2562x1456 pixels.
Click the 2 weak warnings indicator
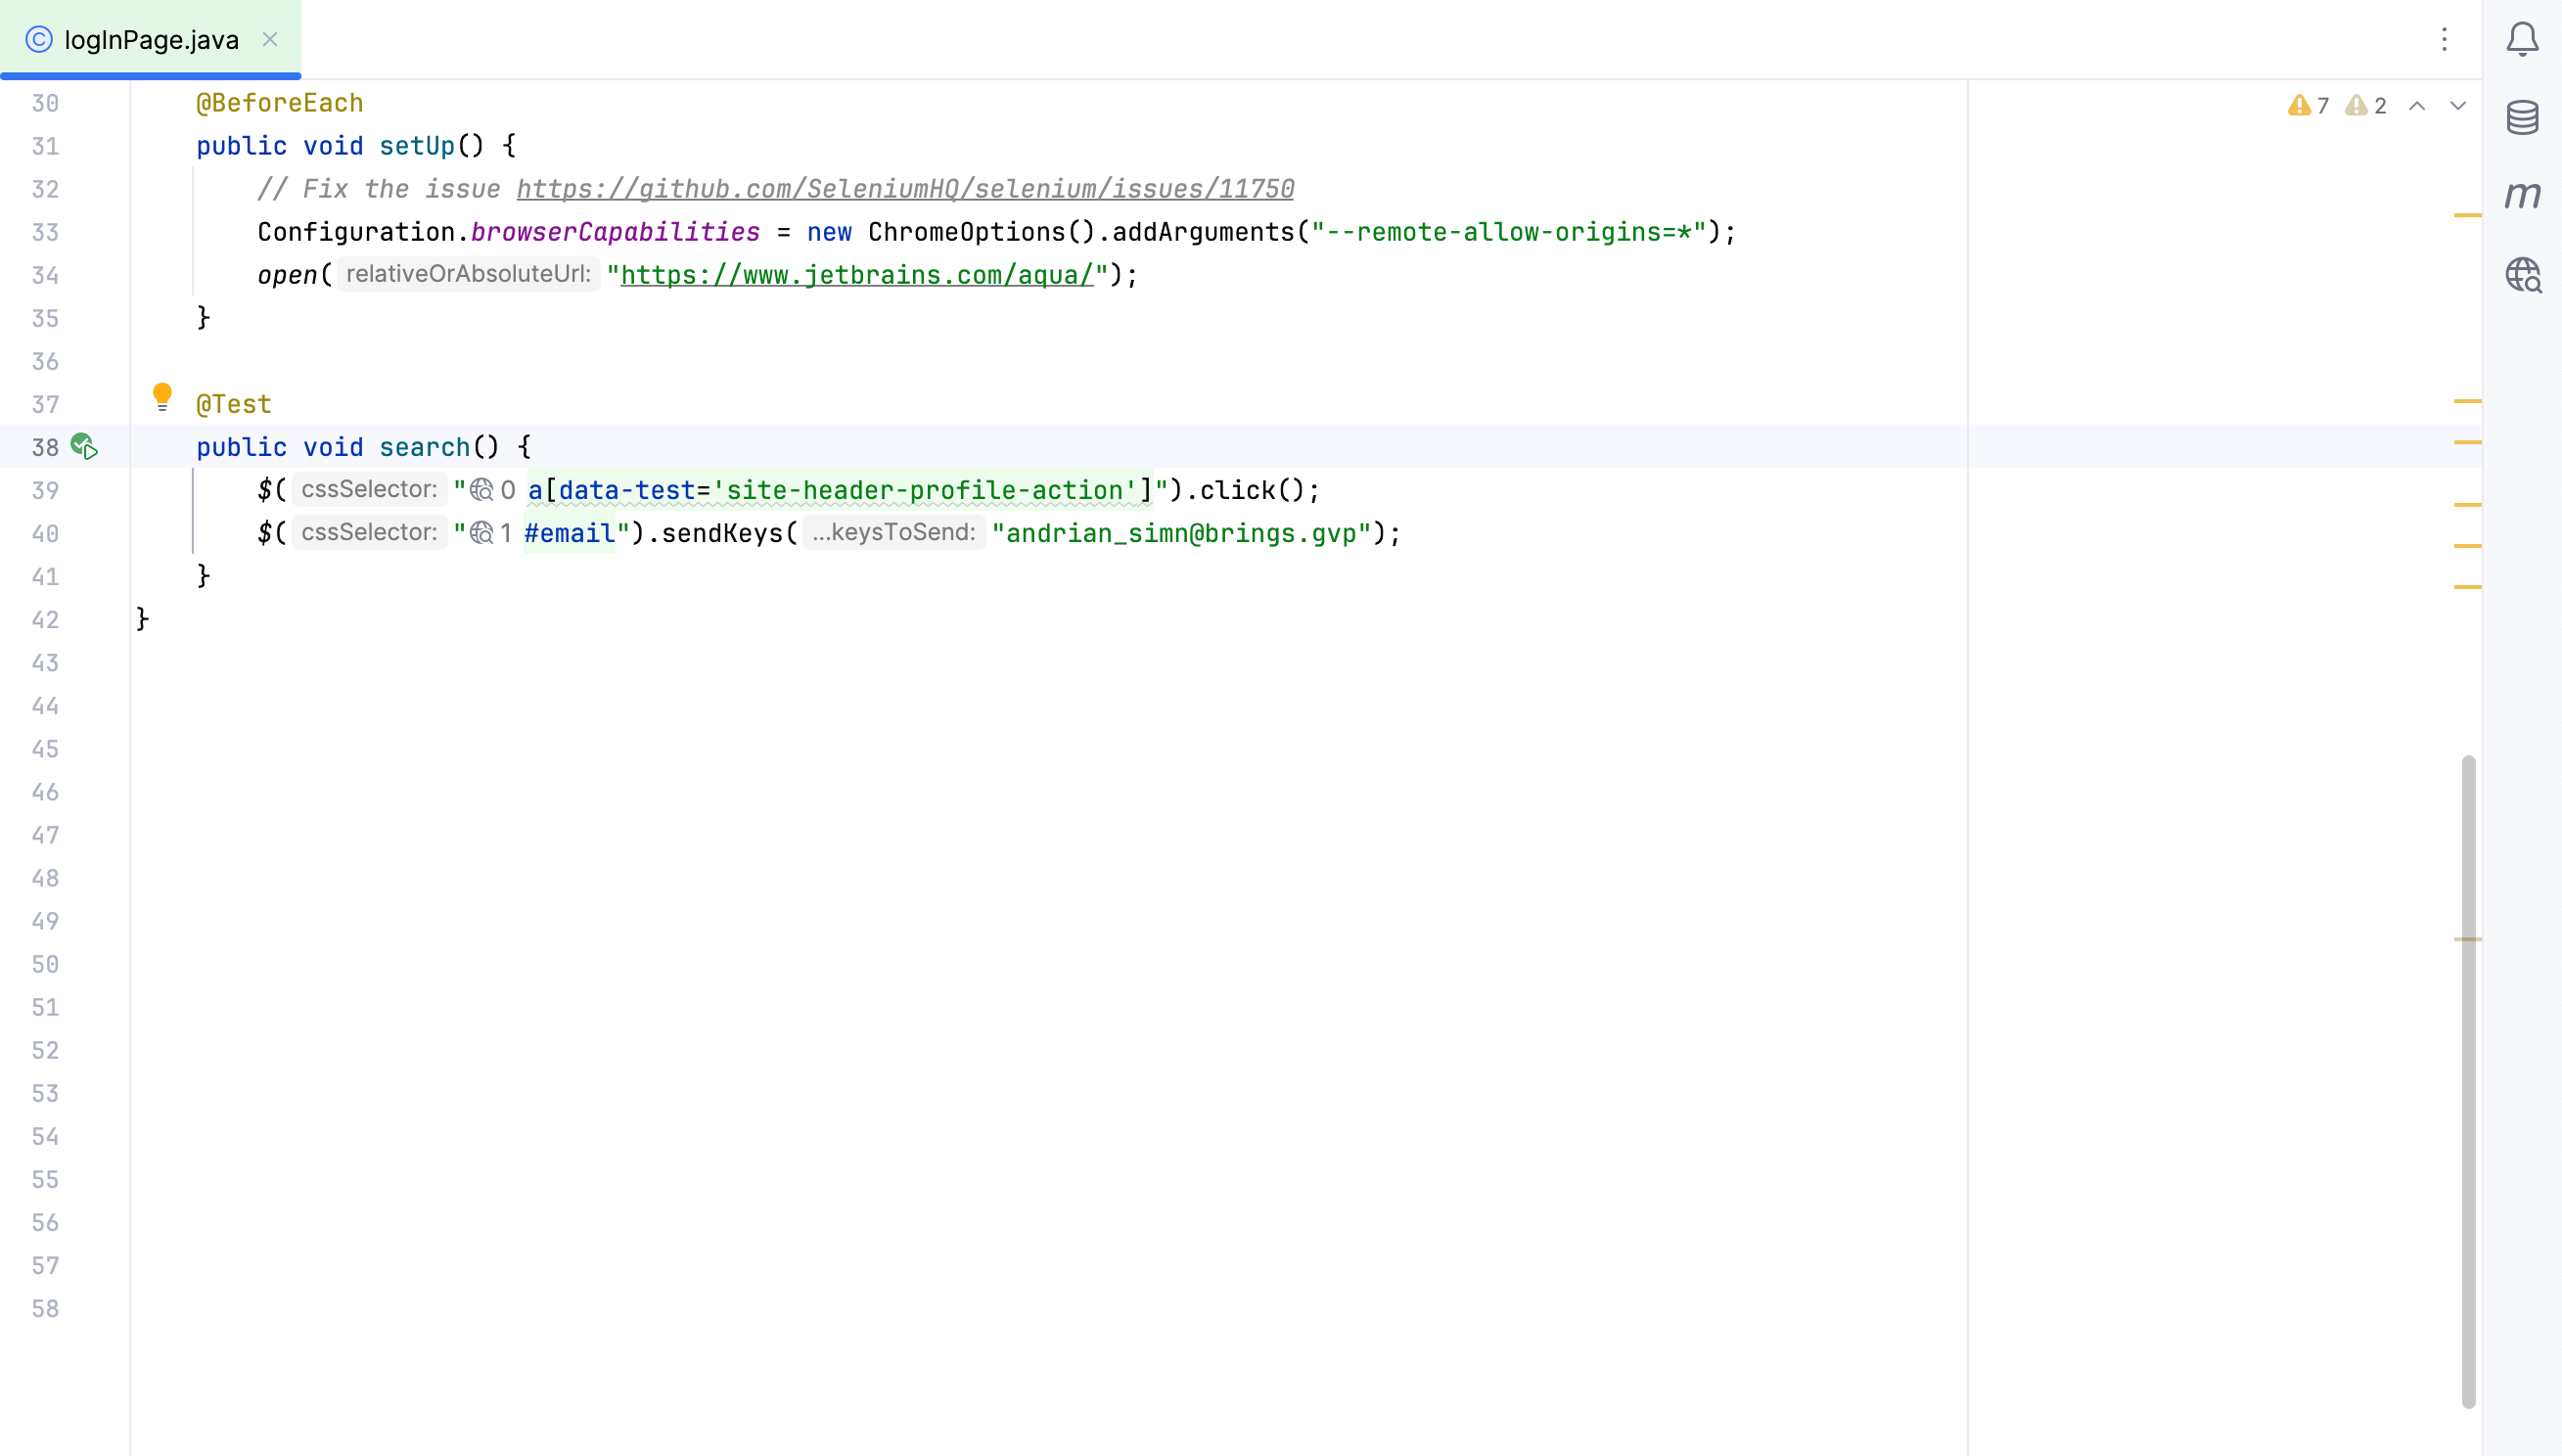coord(2366,106)
